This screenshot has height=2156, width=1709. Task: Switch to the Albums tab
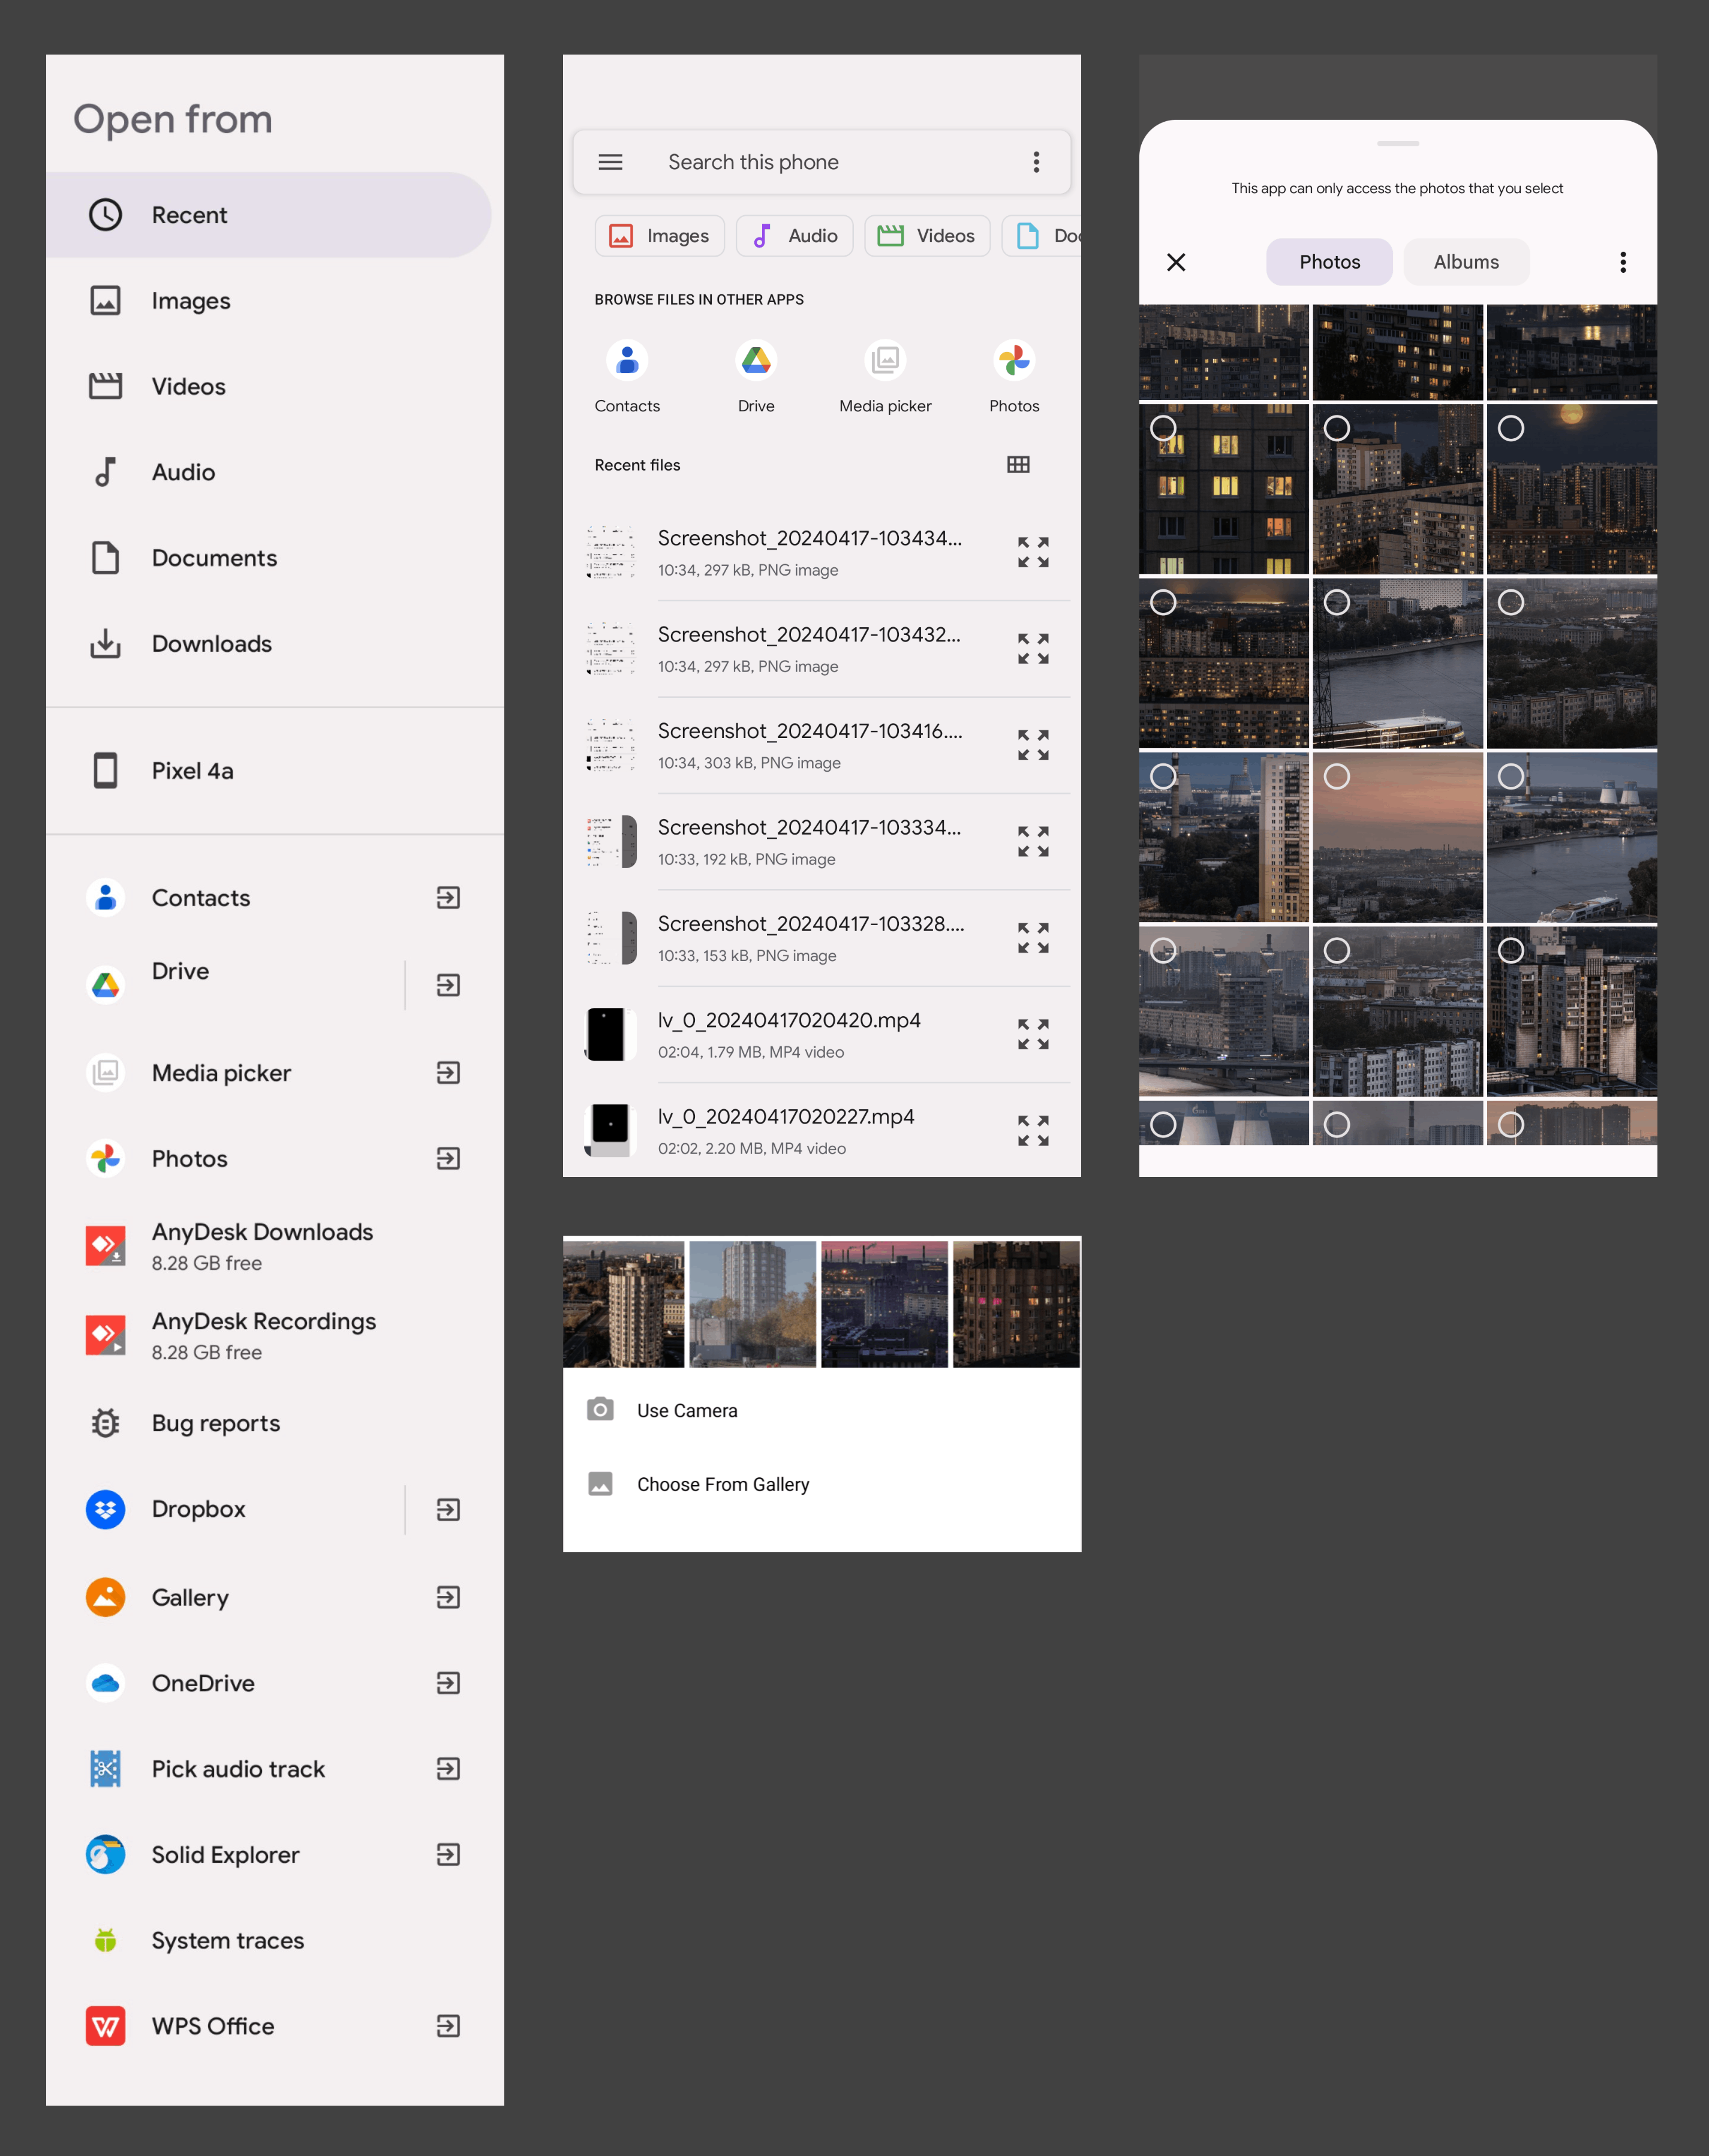[1466, 262]
